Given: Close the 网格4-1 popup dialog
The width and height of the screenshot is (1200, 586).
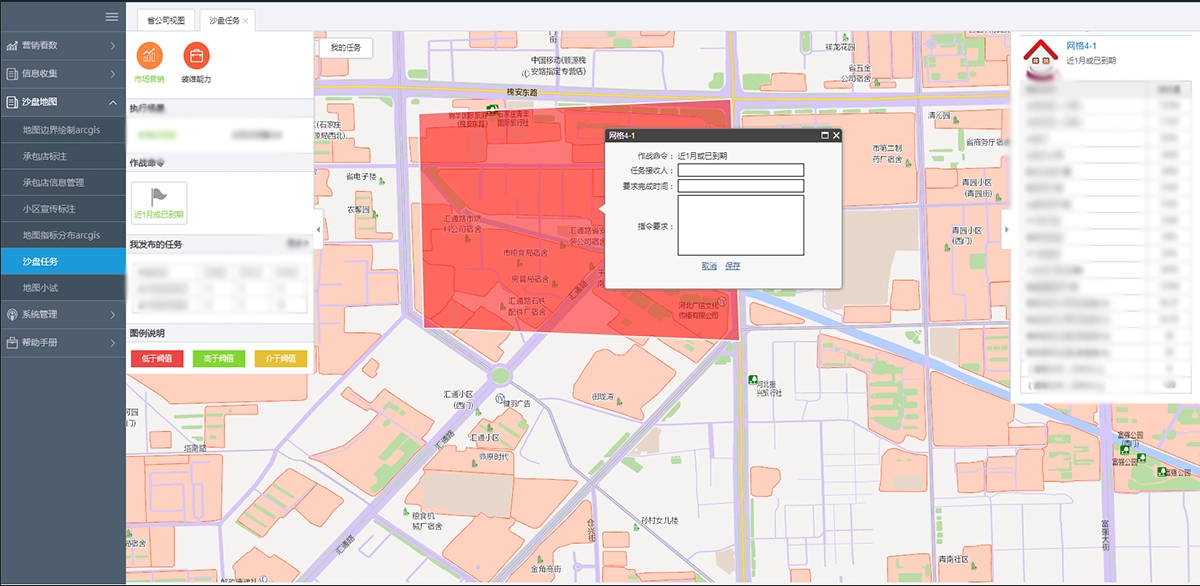Looking at the screenshot, I should point(836,135).
